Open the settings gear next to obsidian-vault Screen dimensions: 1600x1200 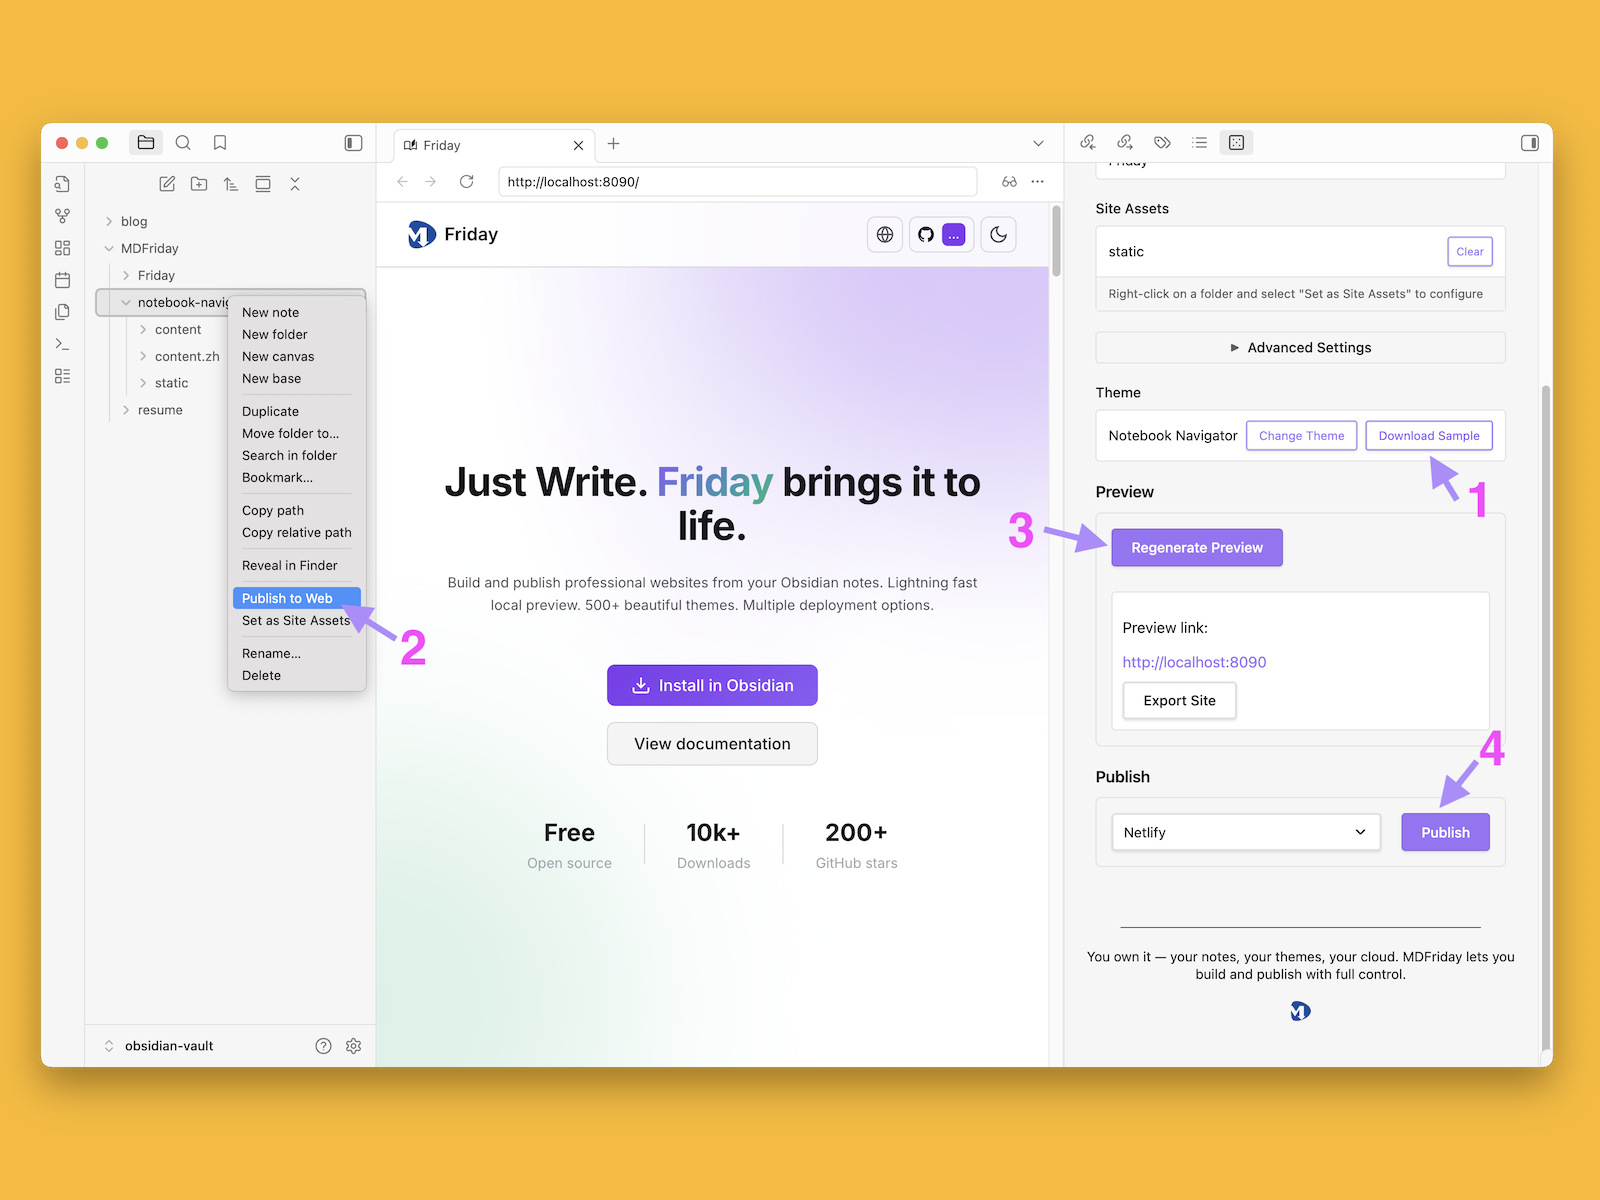pos(353,1046)
